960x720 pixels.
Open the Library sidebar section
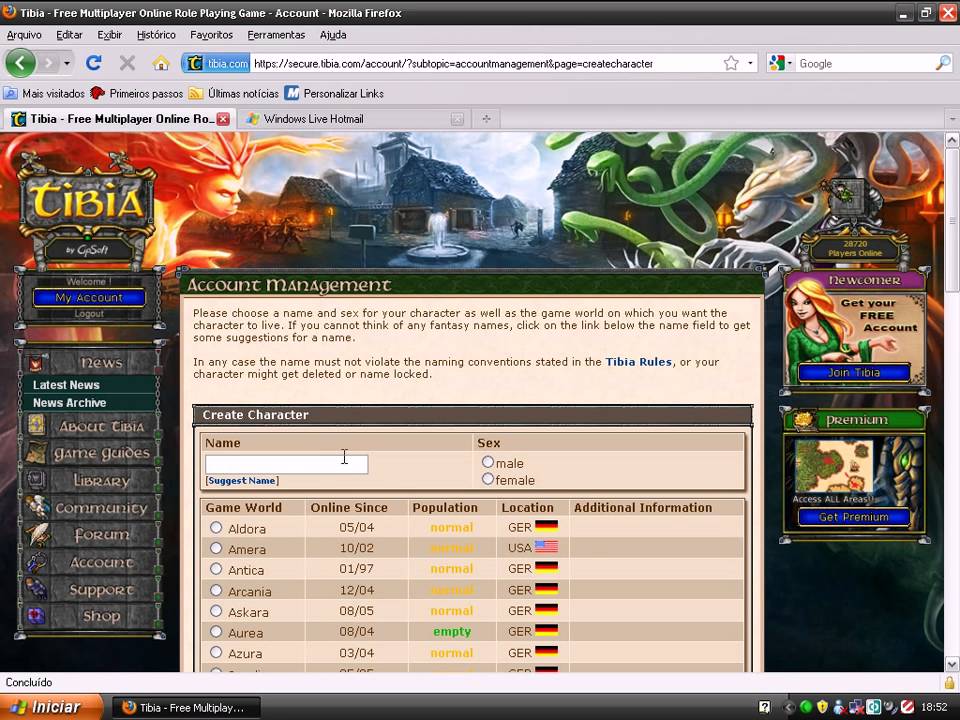(x=92, y=481)
